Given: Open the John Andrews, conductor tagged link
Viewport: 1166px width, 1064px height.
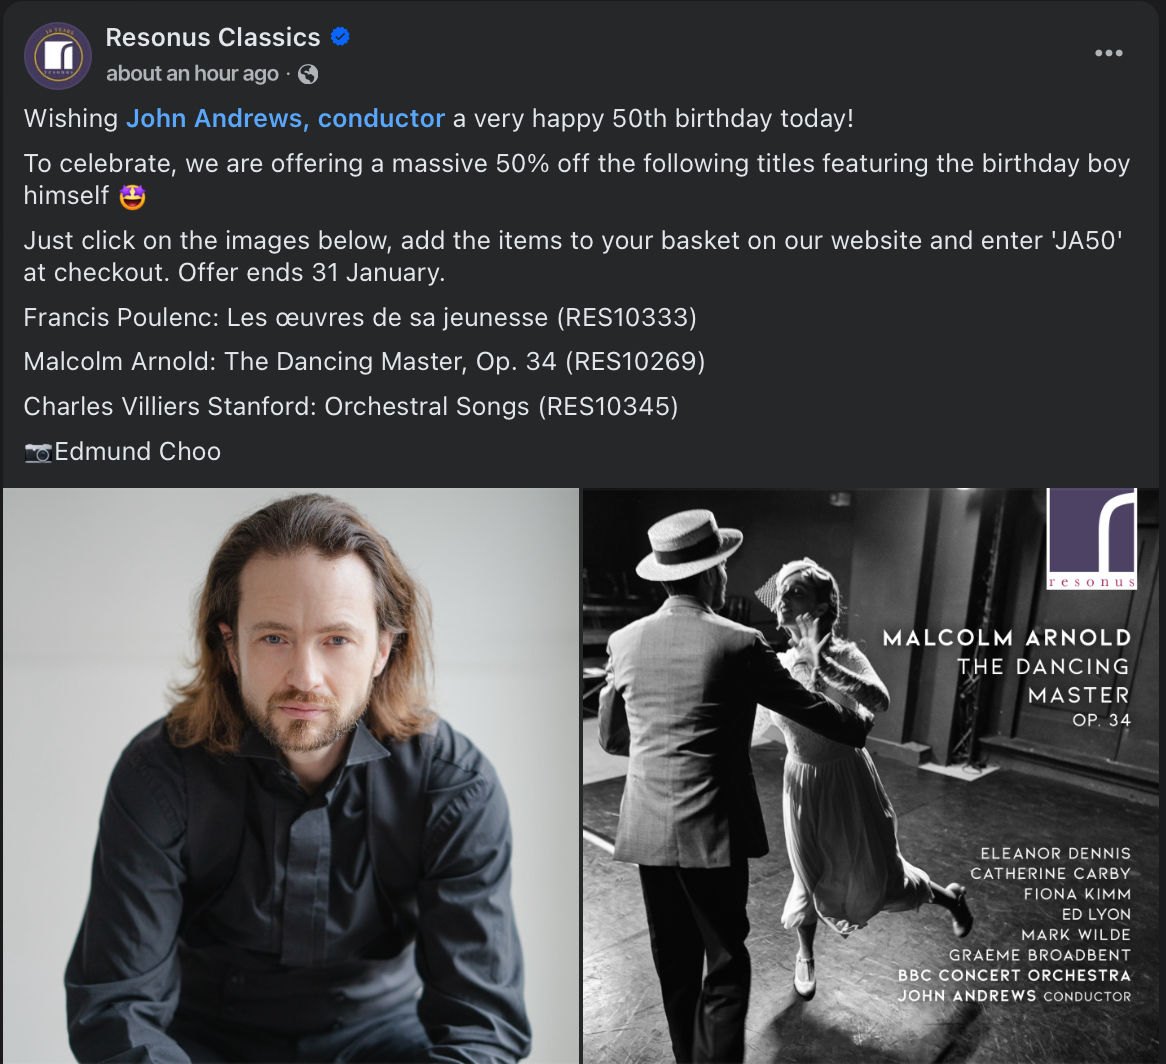Looking at the screenshot, I should click(286, 119).
